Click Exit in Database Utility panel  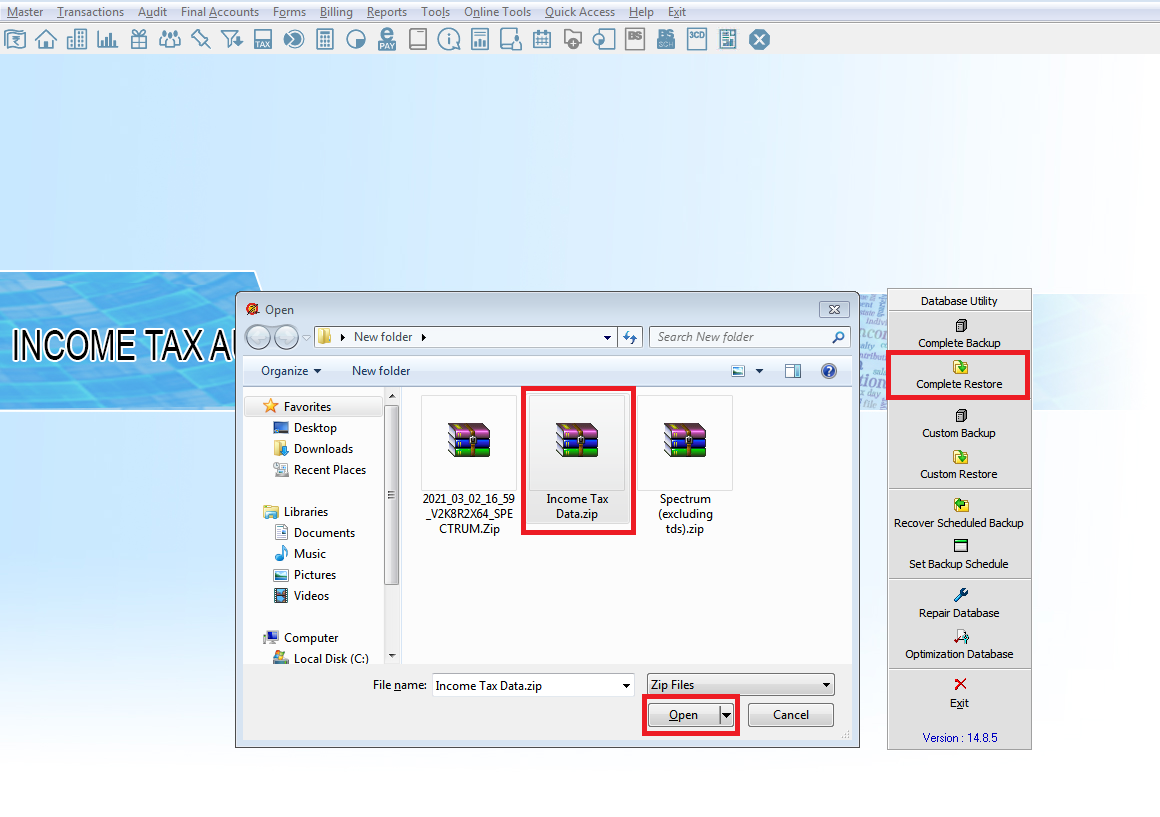coord(960,693)
